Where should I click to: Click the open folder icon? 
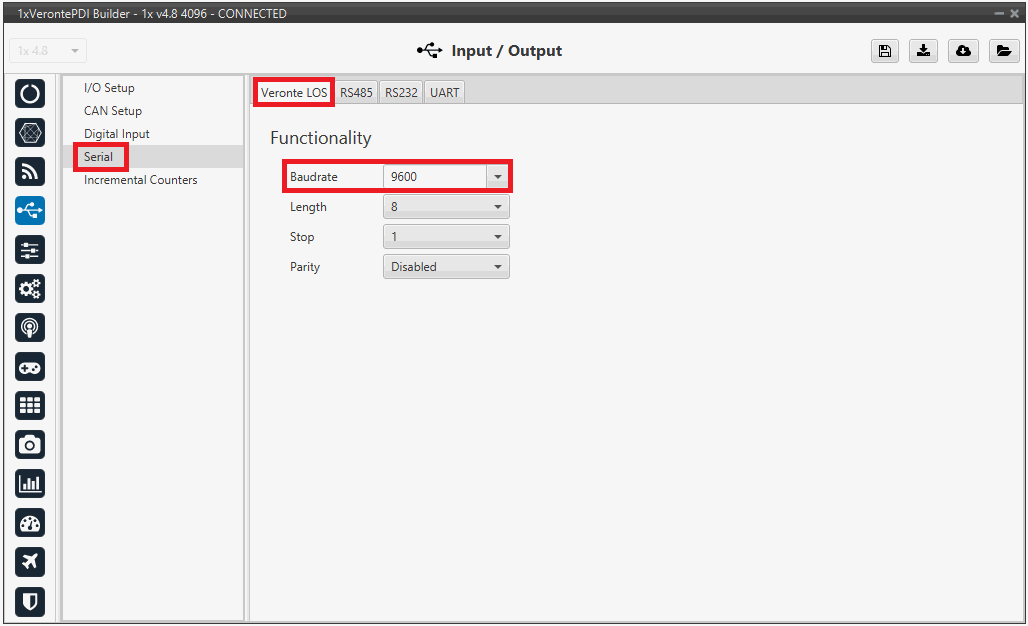click(1002, 51)
